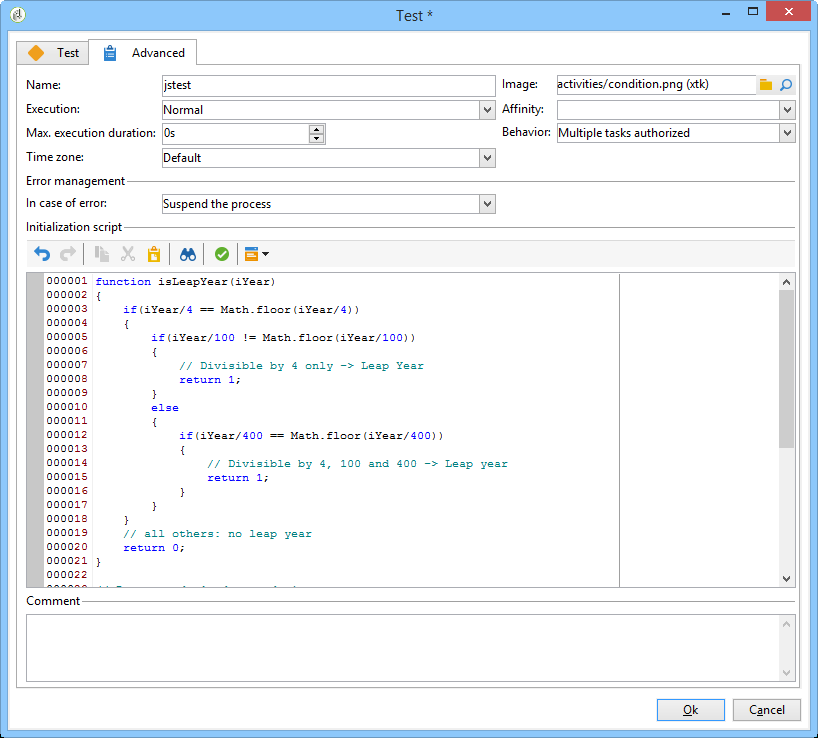Select the Advanced tab
The width and height of the screenshot is (818, 738).
pyautogui.click(x=145, y=53)
